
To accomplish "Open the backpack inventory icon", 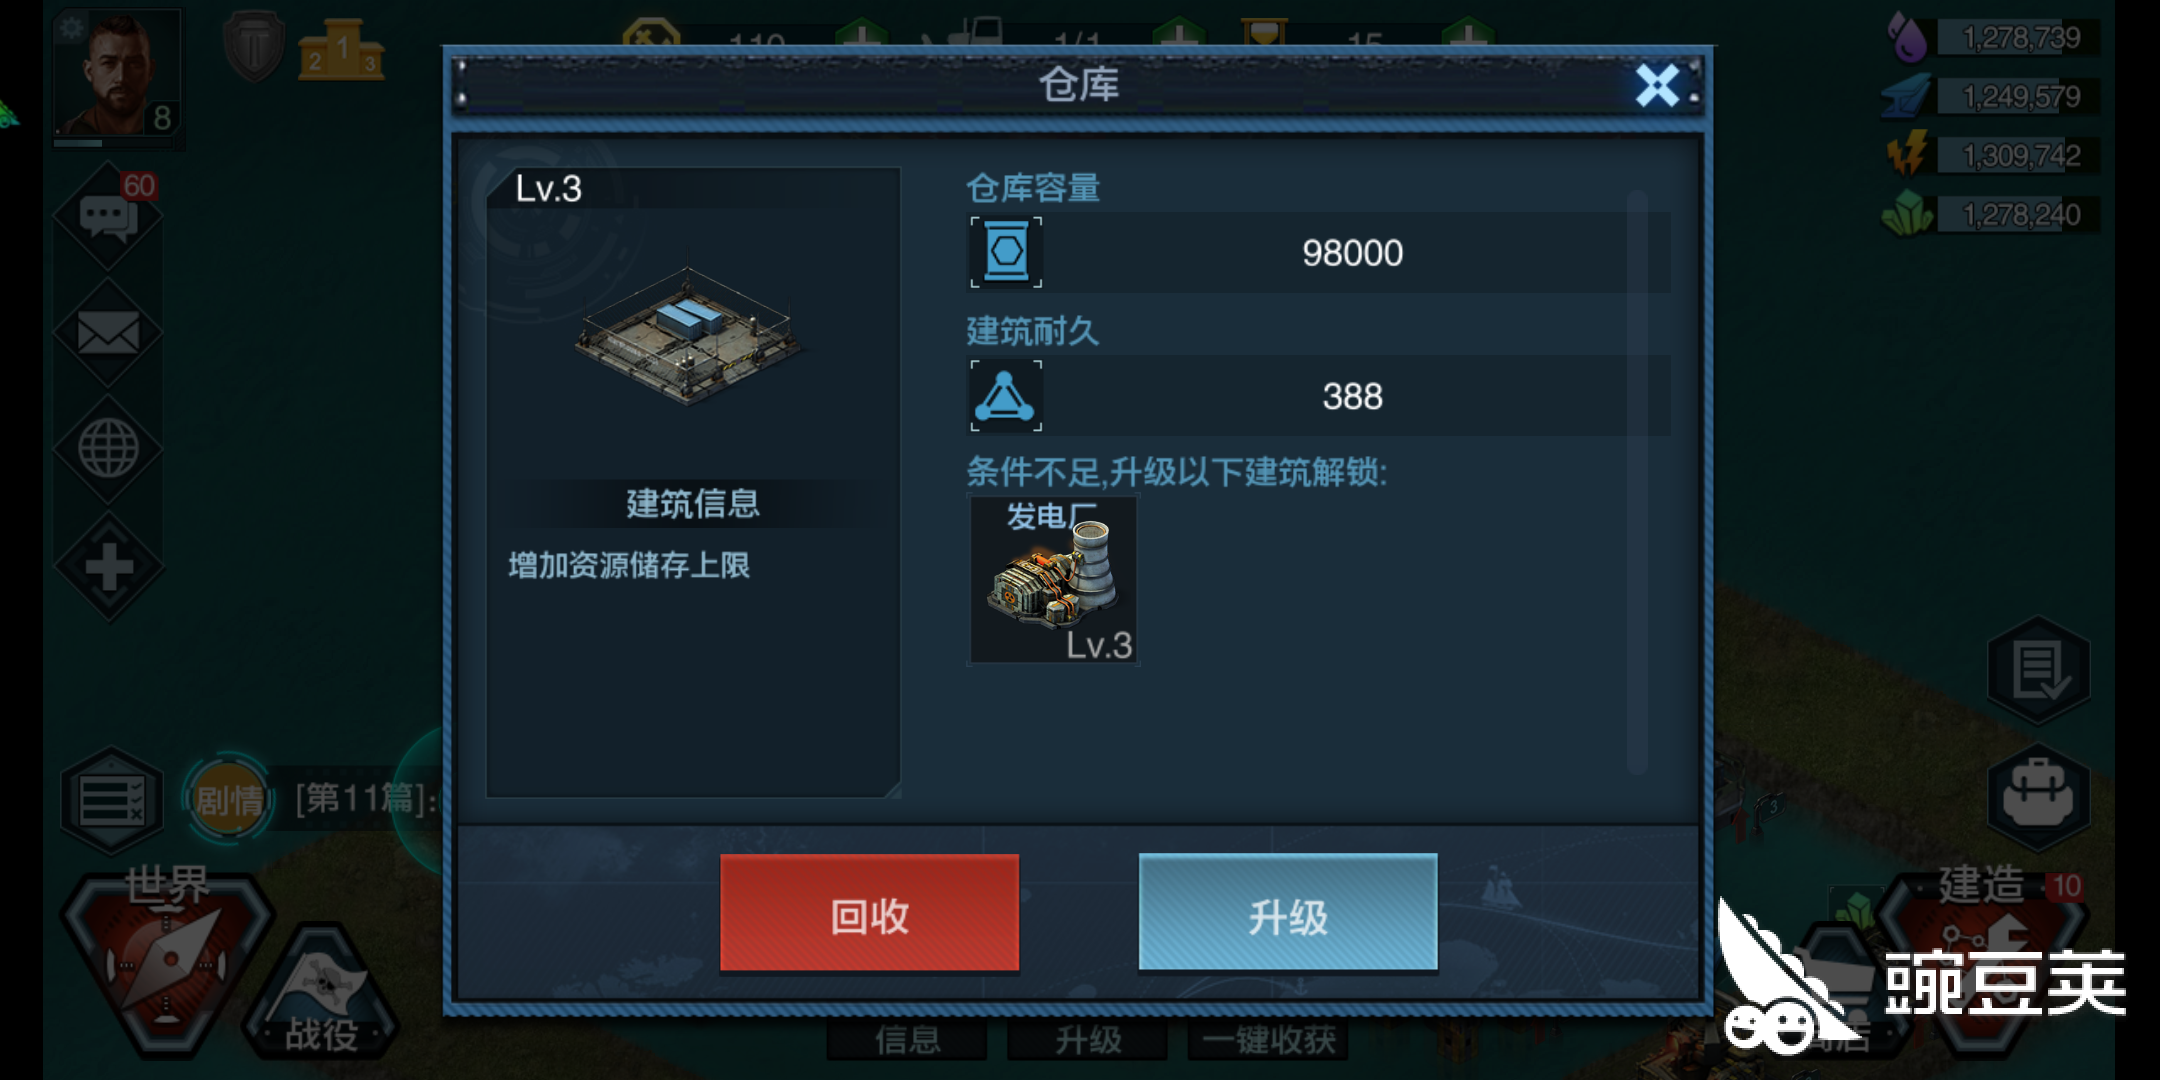I will 2038,797.
